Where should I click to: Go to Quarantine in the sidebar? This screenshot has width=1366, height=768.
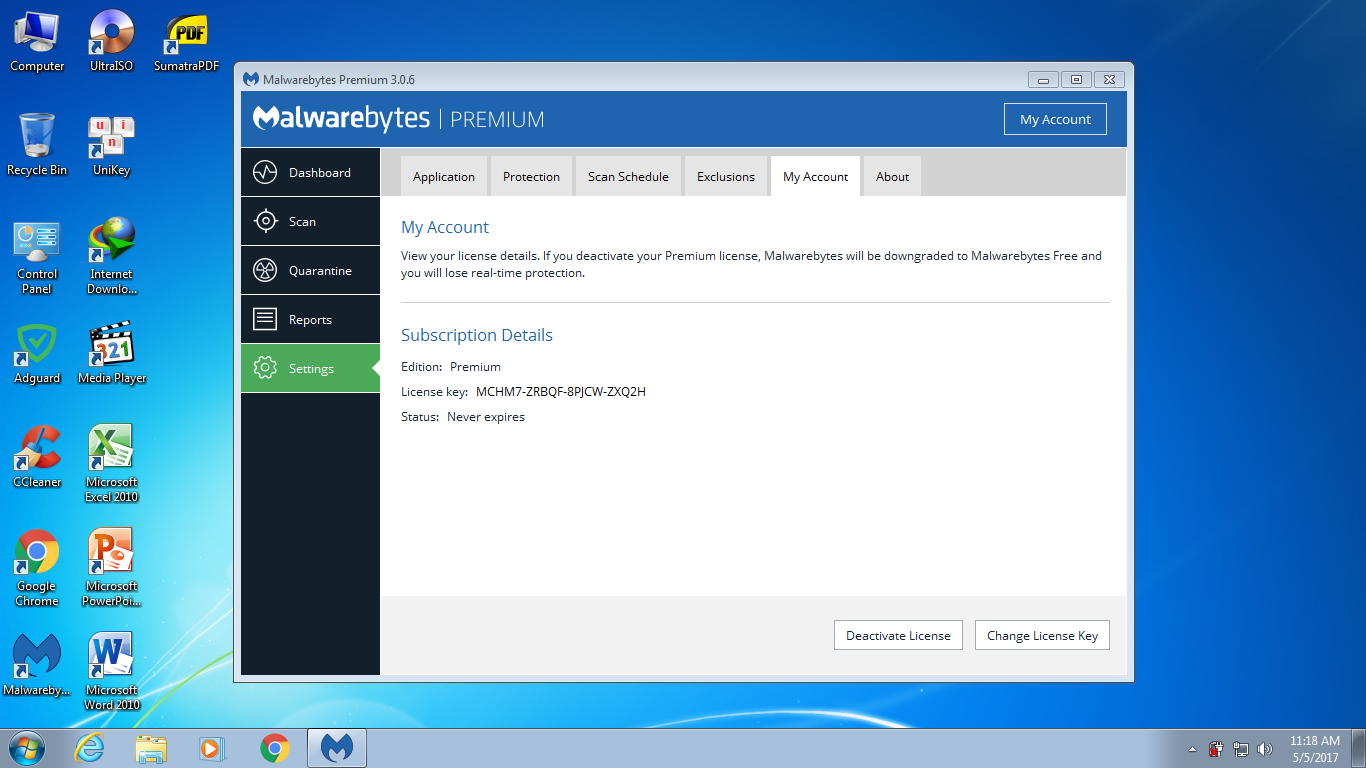310,270
